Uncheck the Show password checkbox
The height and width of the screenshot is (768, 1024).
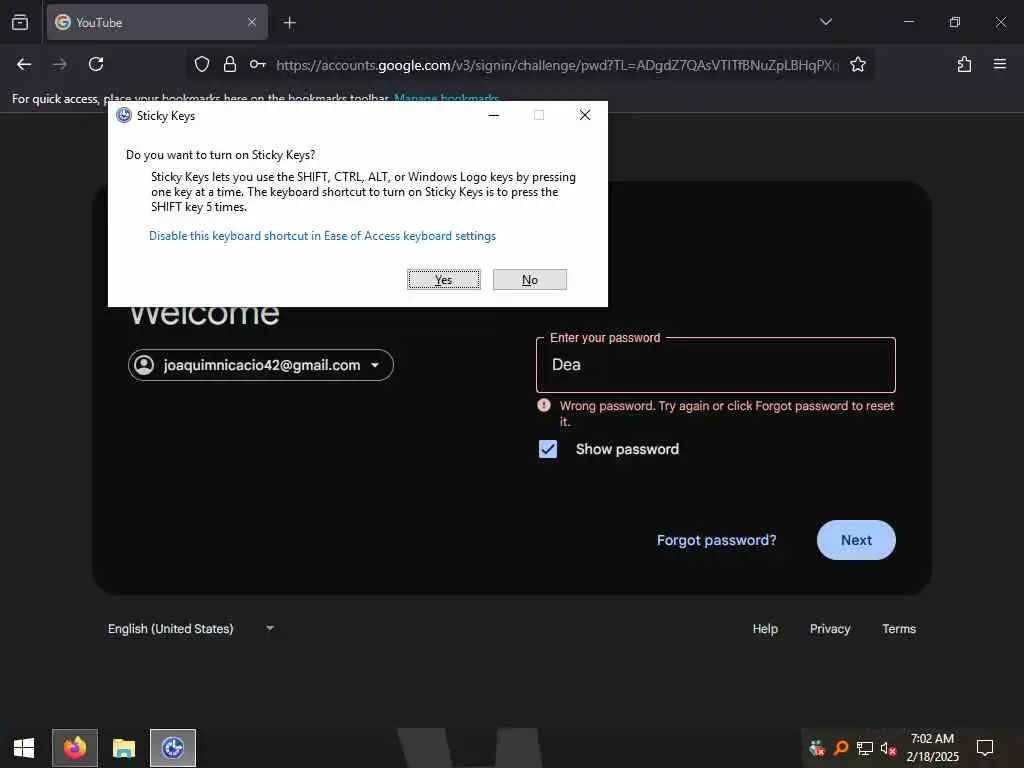point(548,449)
